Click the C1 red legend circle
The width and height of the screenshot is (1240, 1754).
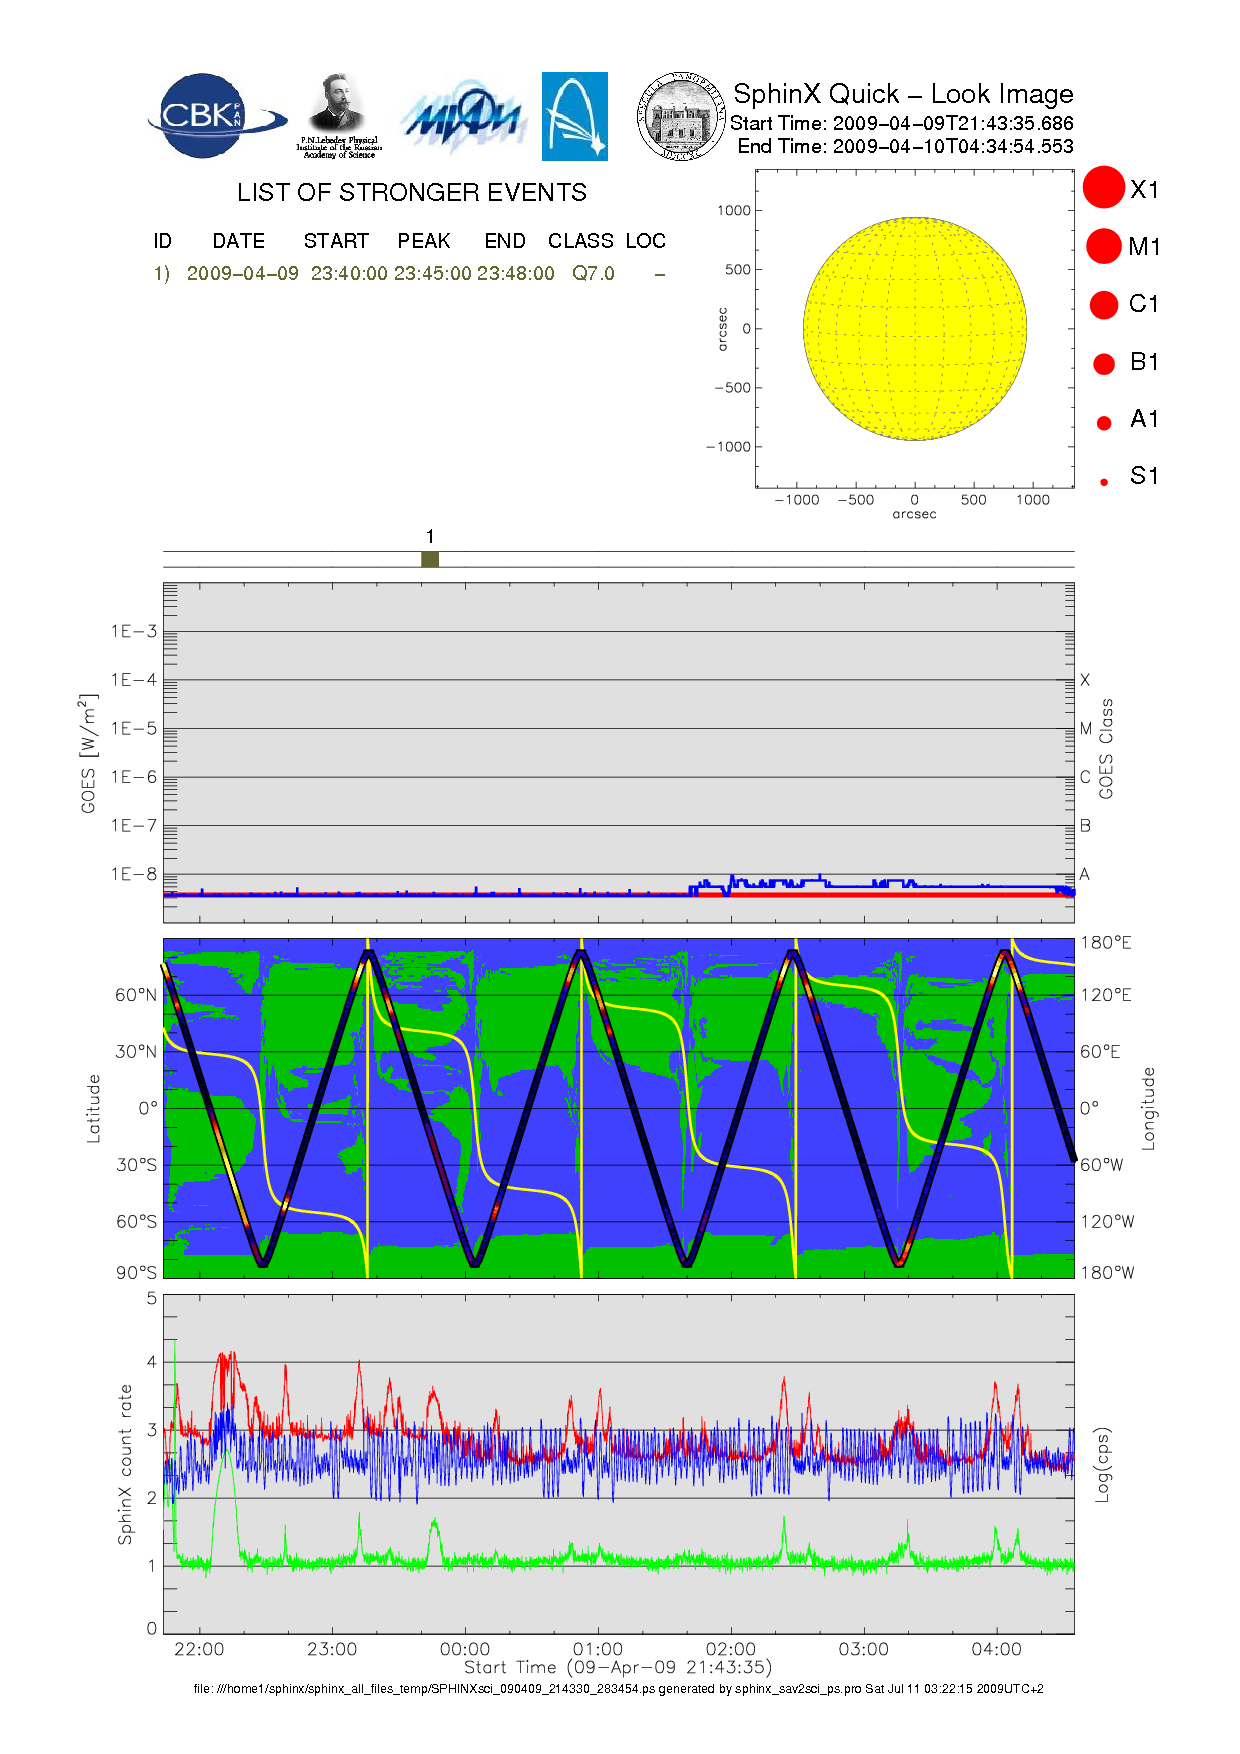1104,304
